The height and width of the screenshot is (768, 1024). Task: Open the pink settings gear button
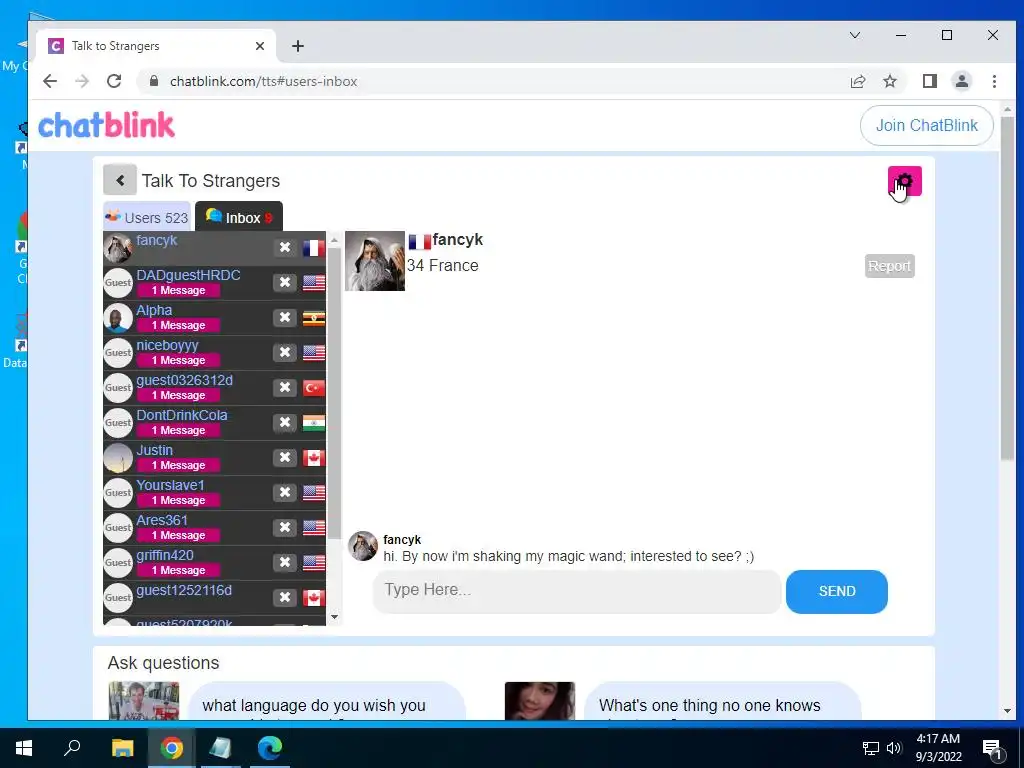pyautogui.click(x=904, y=181)
